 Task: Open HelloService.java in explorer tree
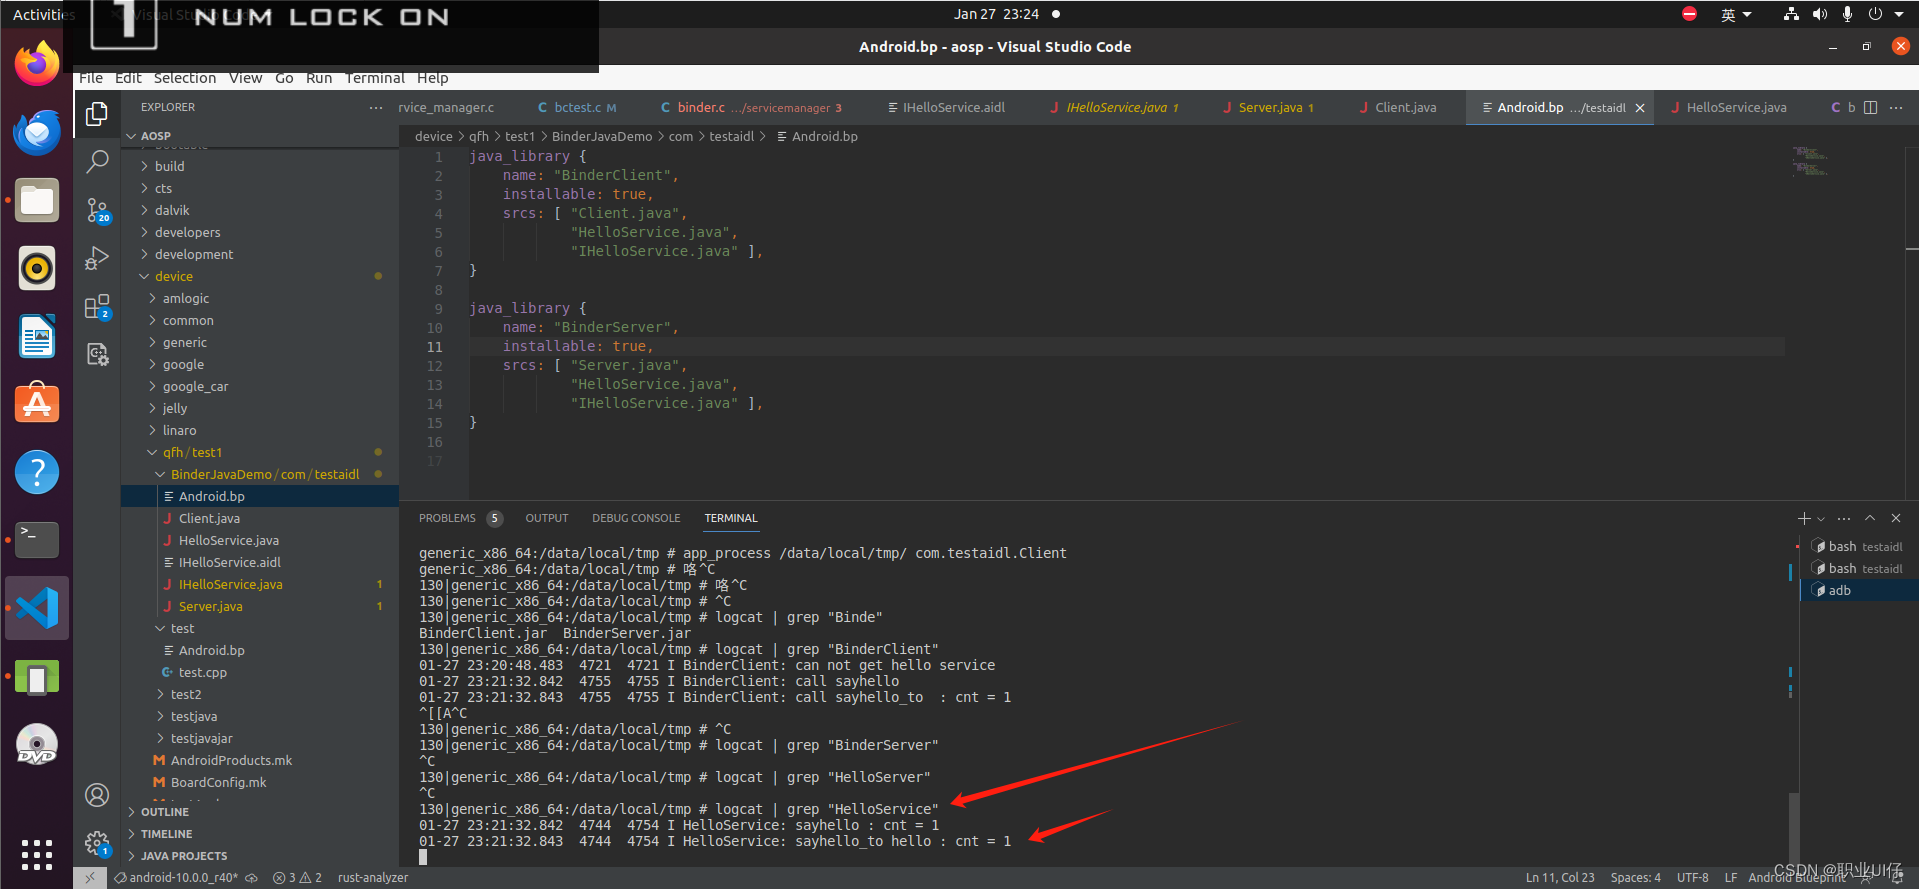tap(229, 540)
